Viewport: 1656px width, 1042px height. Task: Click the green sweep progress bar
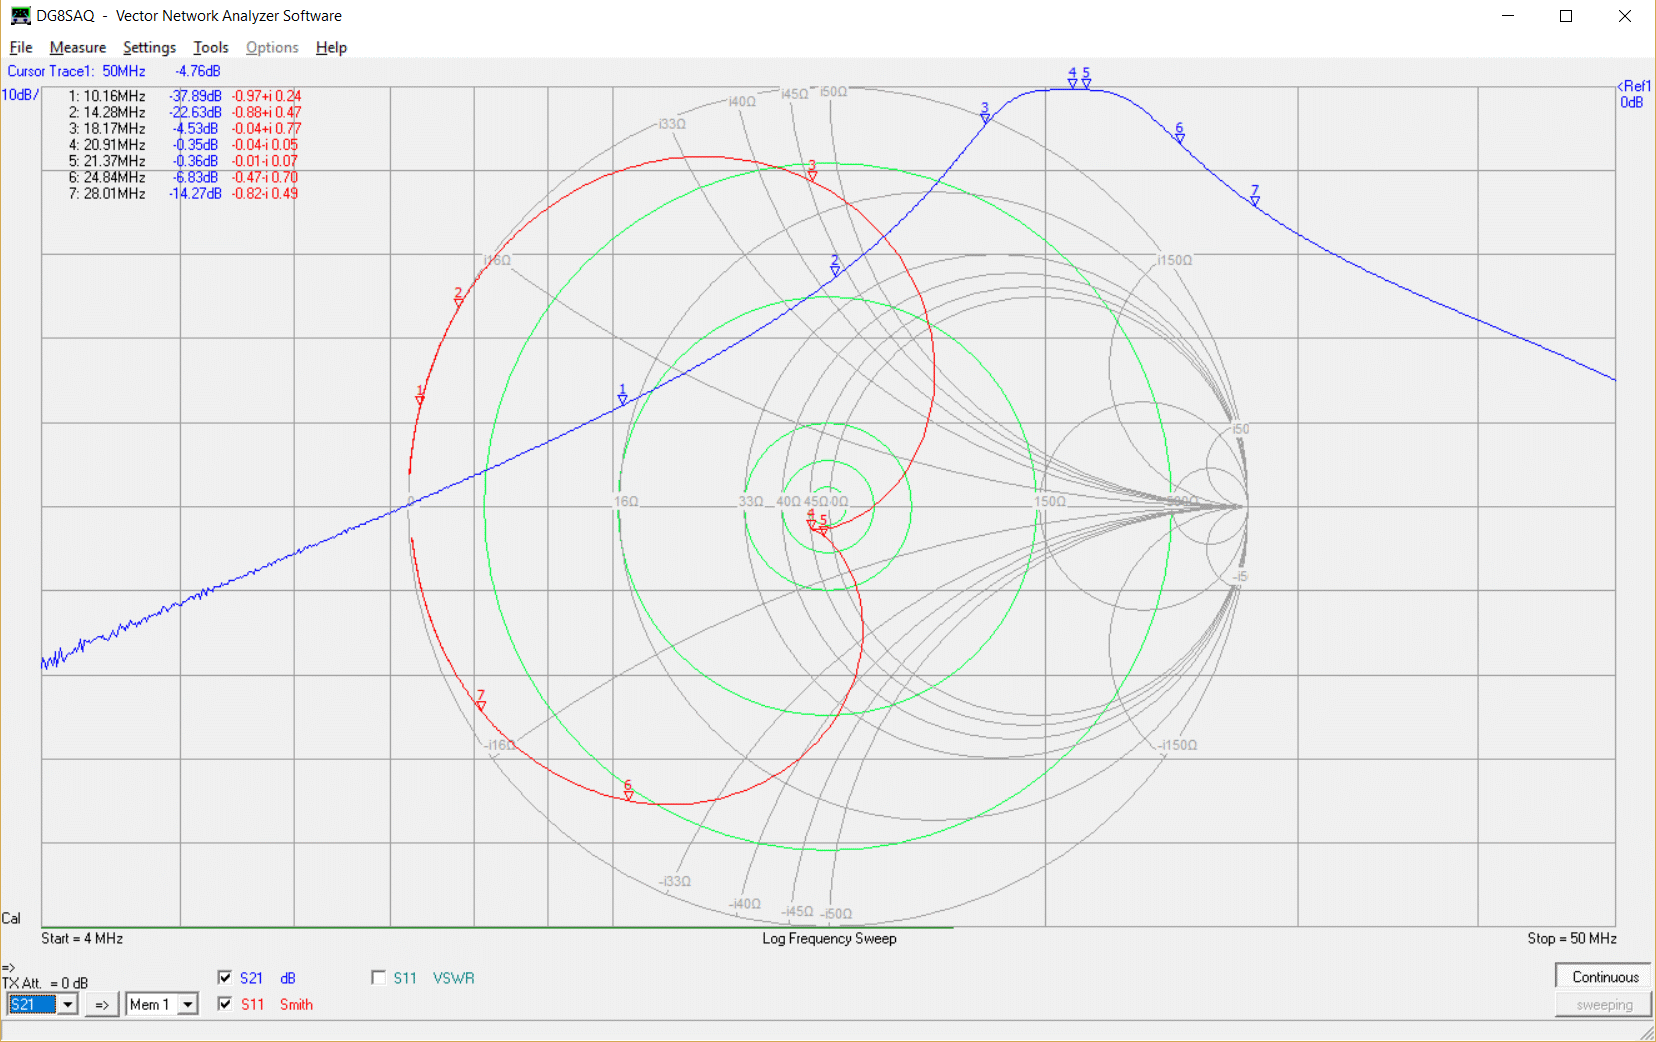[x=497, y=928]
